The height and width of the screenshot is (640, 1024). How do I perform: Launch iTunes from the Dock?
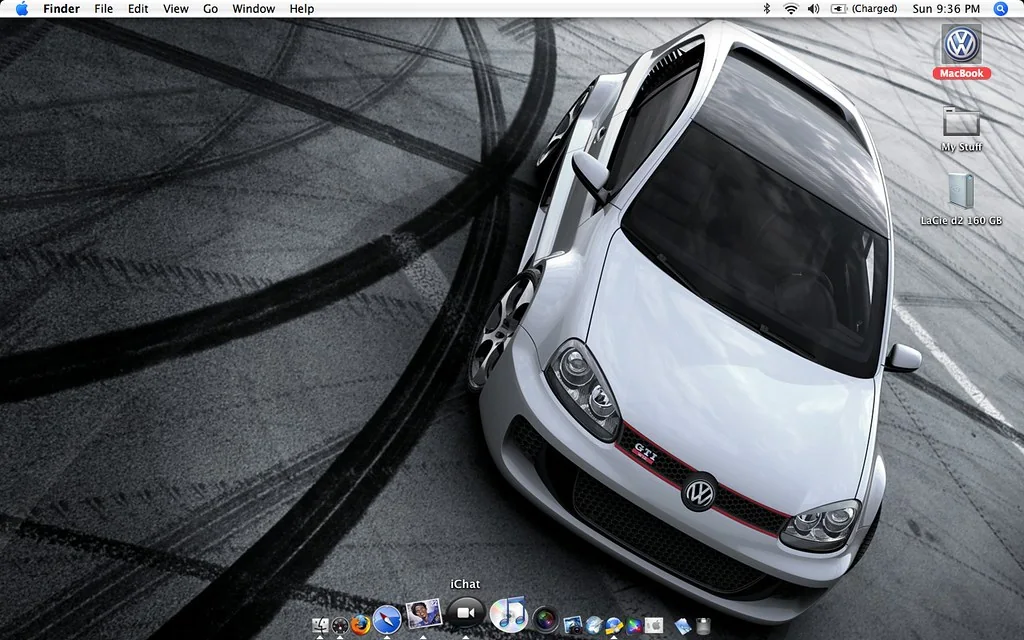(x=508, y=614)
